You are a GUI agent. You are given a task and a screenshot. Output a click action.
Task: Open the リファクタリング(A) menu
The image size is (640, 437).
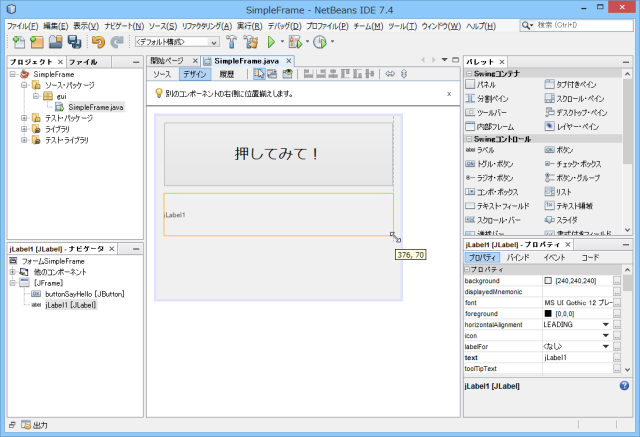pyautogui.click(x=207, y=26)
